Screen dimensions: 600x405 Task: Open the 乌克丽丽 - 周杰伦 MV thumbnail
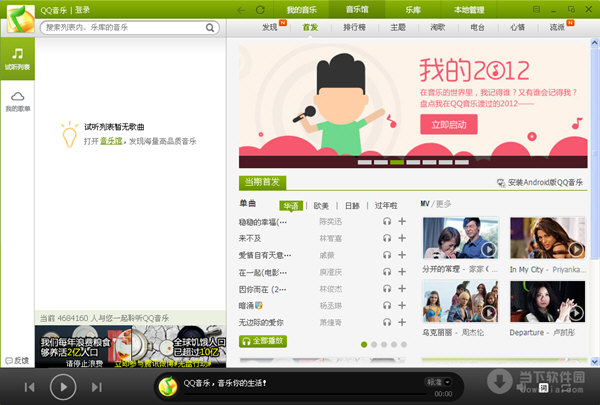click(460, 302)
